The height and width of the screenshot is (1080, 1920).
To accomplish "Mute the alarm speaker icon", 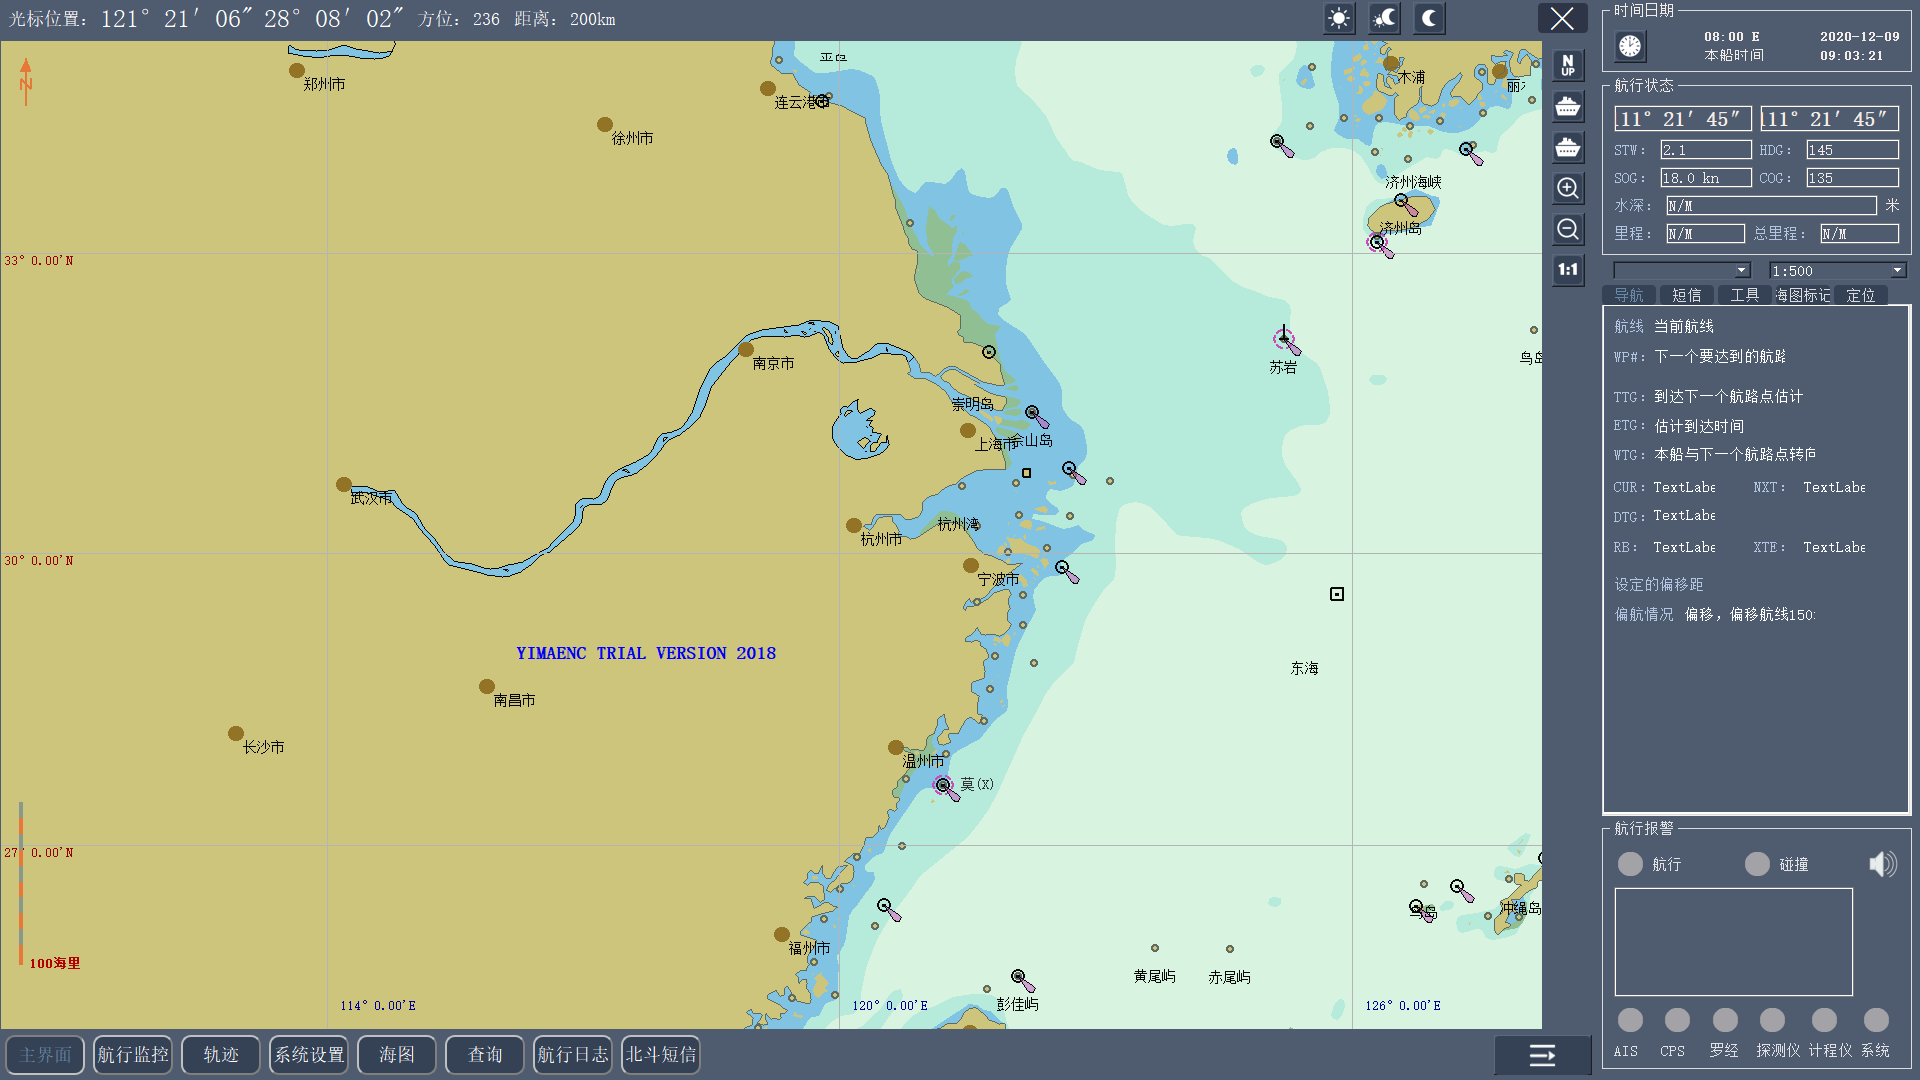I will click(x=1882, y=864).
